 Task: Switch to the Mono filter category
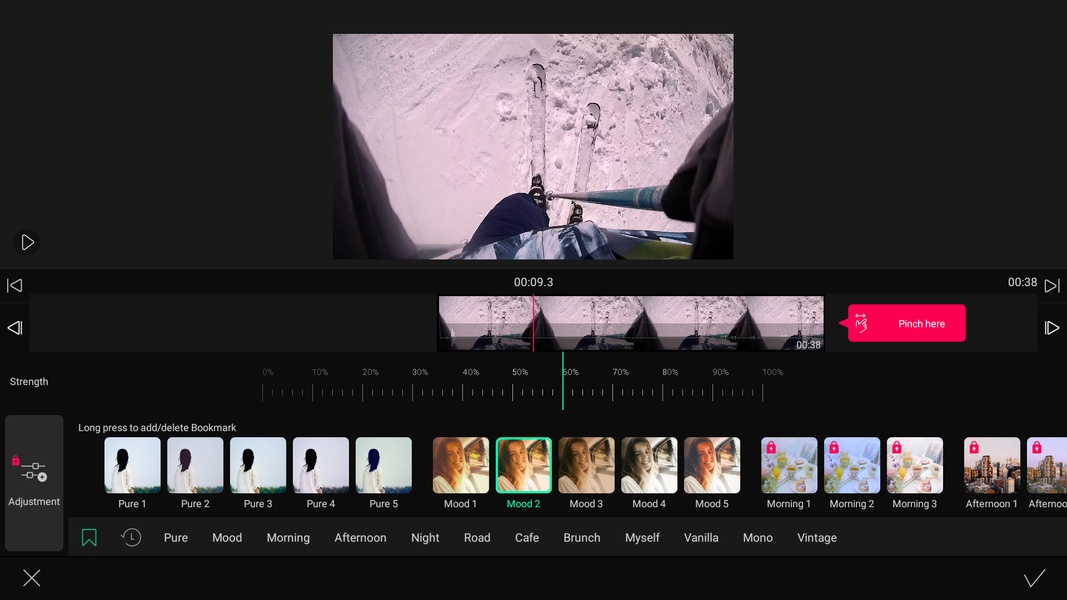(x=757, y=537)
